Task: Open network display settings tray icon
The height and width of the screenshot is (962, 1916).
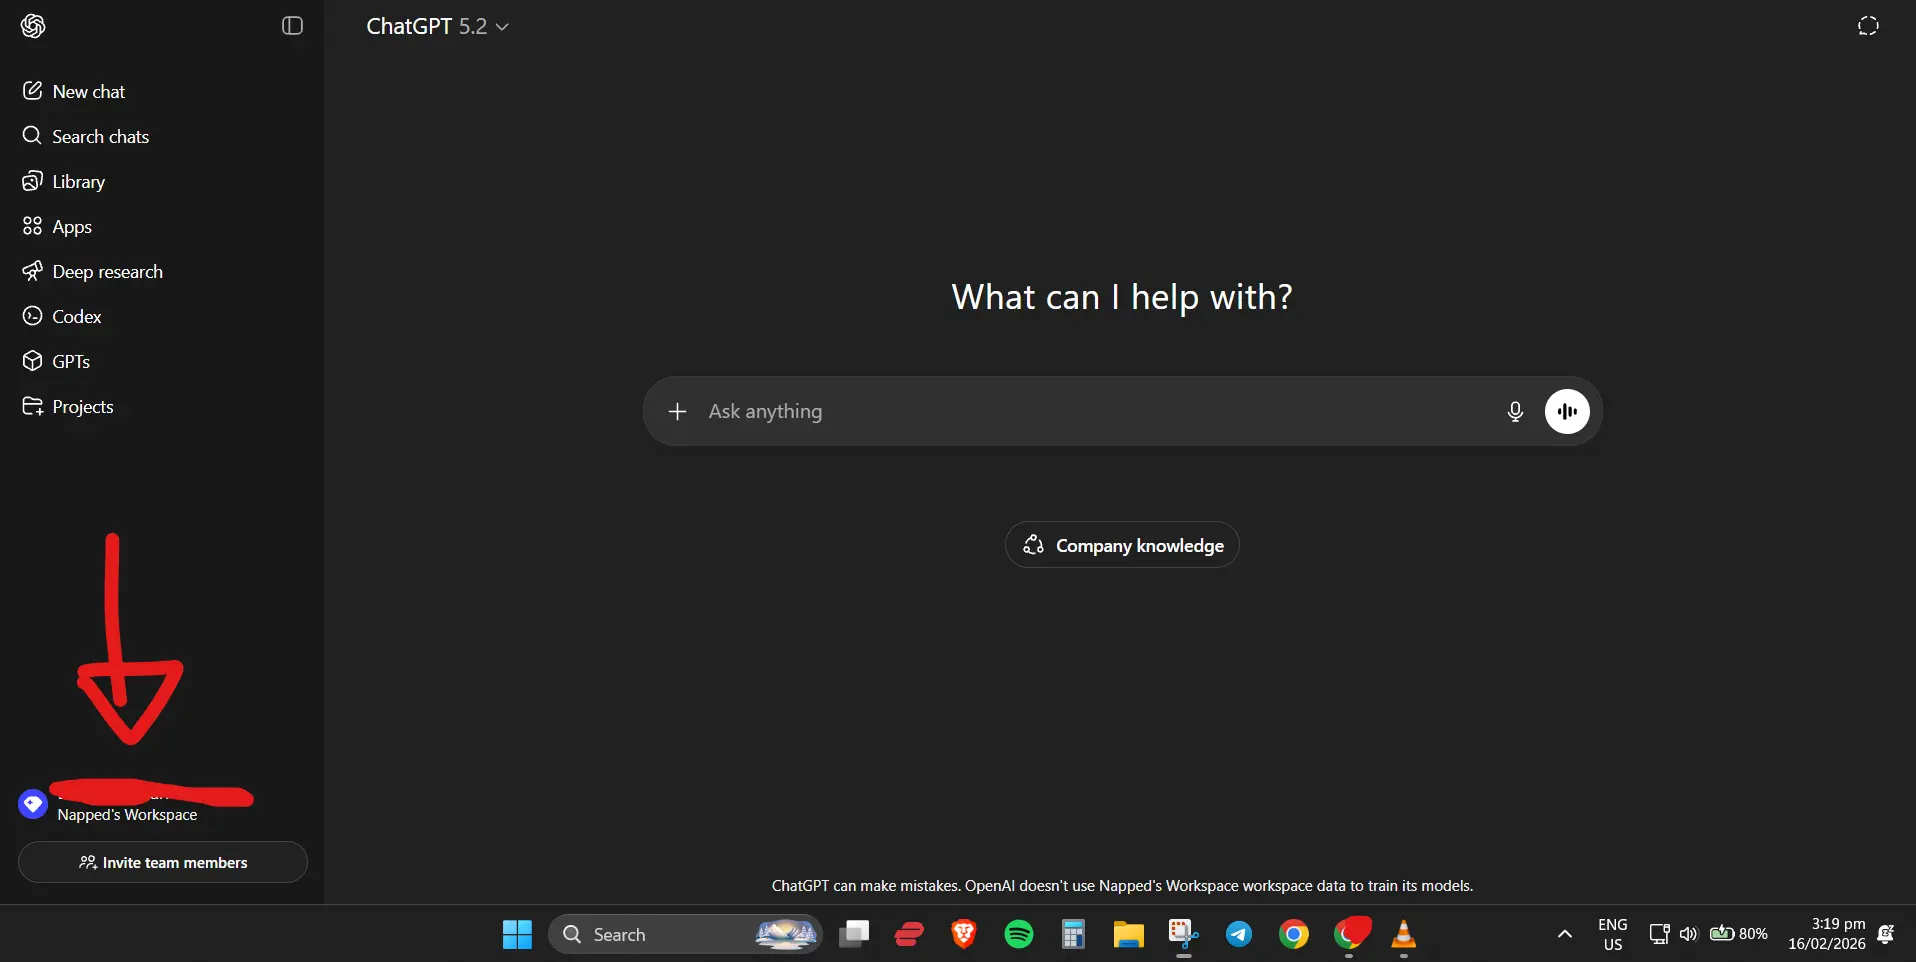Action: point(1659,934)
